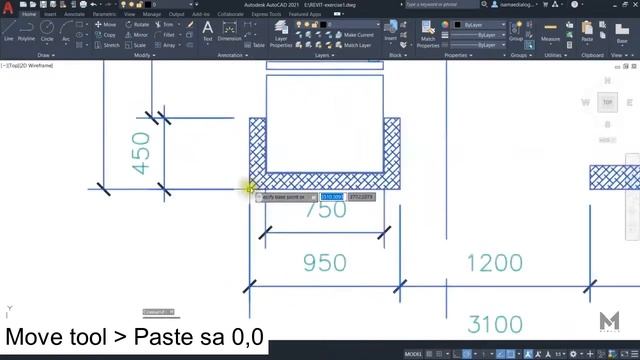Toggle object snap tracking in status bar

click(x=500, y=354)
